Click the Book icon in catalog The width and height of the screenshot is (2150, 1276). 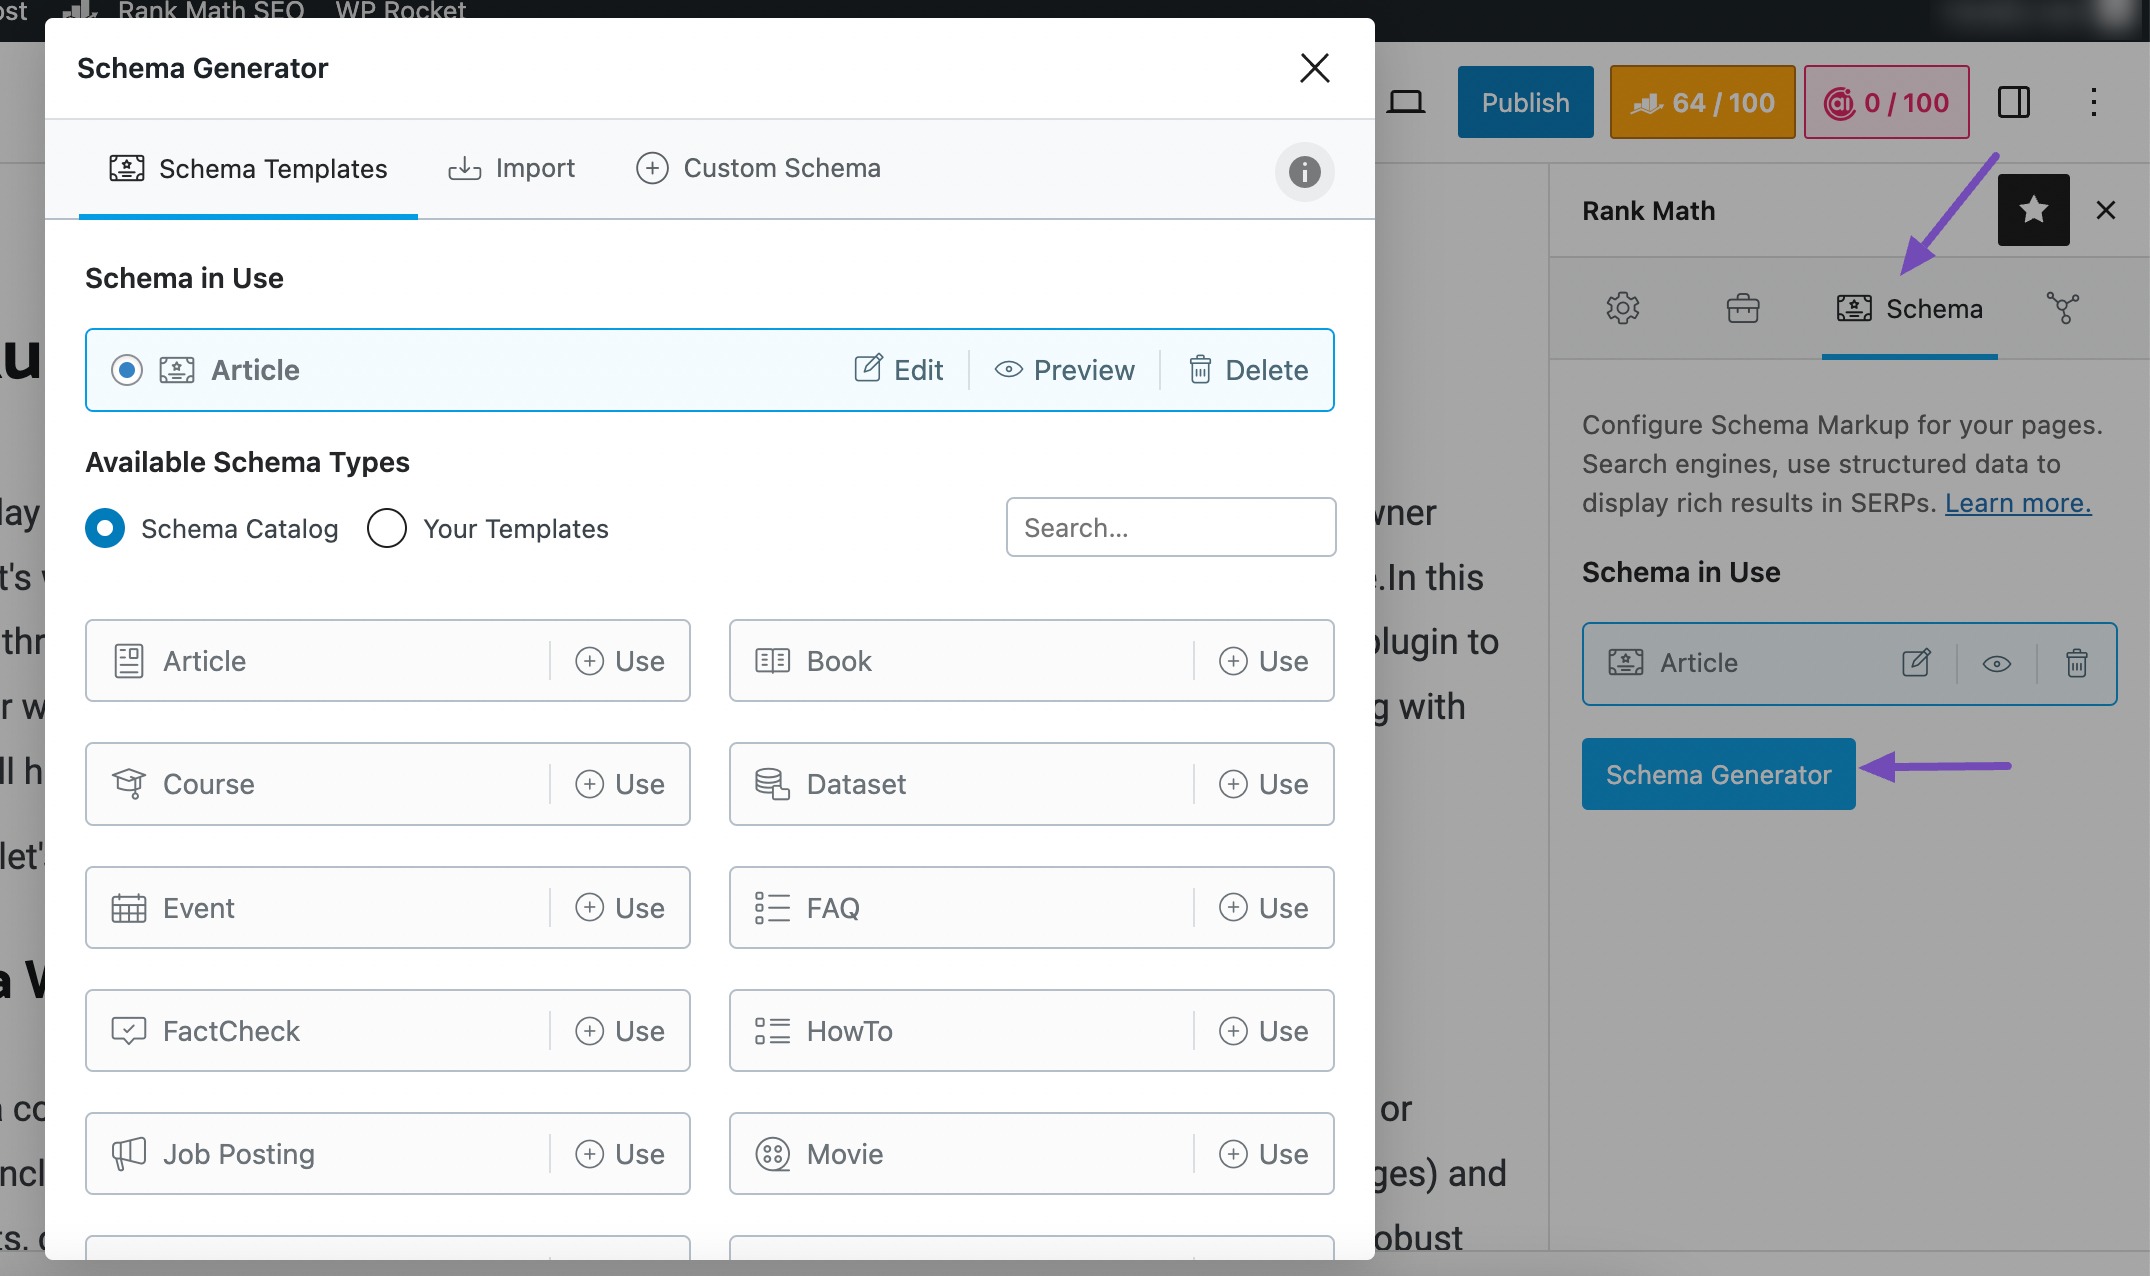pyautogui.click(x=772, y=661)
